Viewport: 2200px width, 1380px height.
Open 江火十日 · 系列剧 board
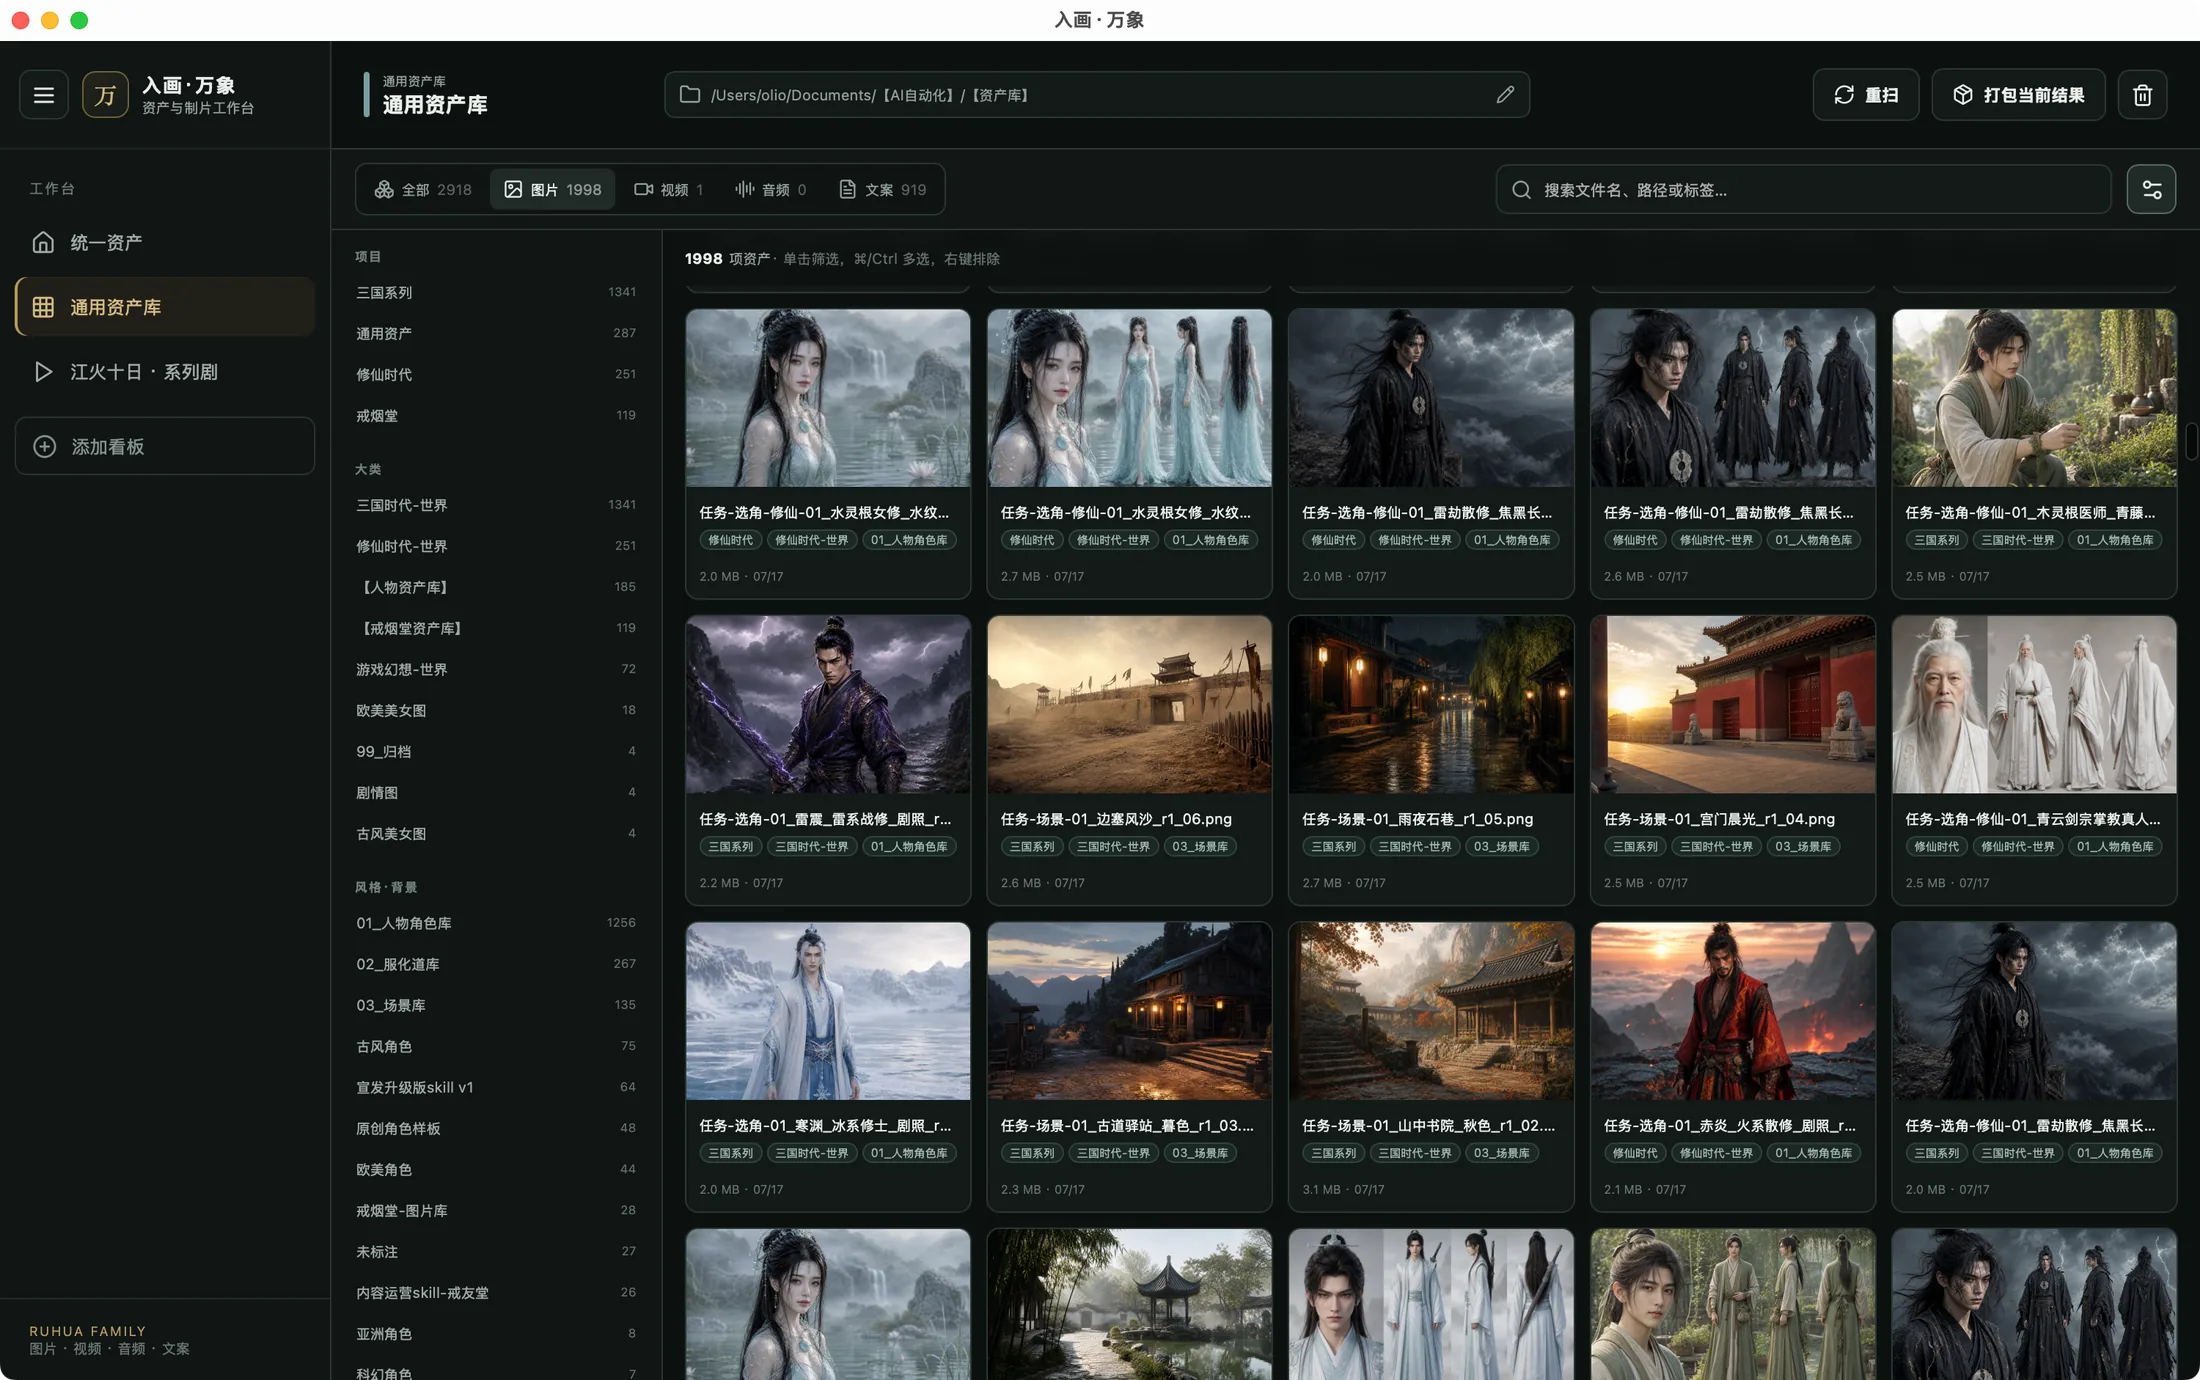(x=165, y=372)
